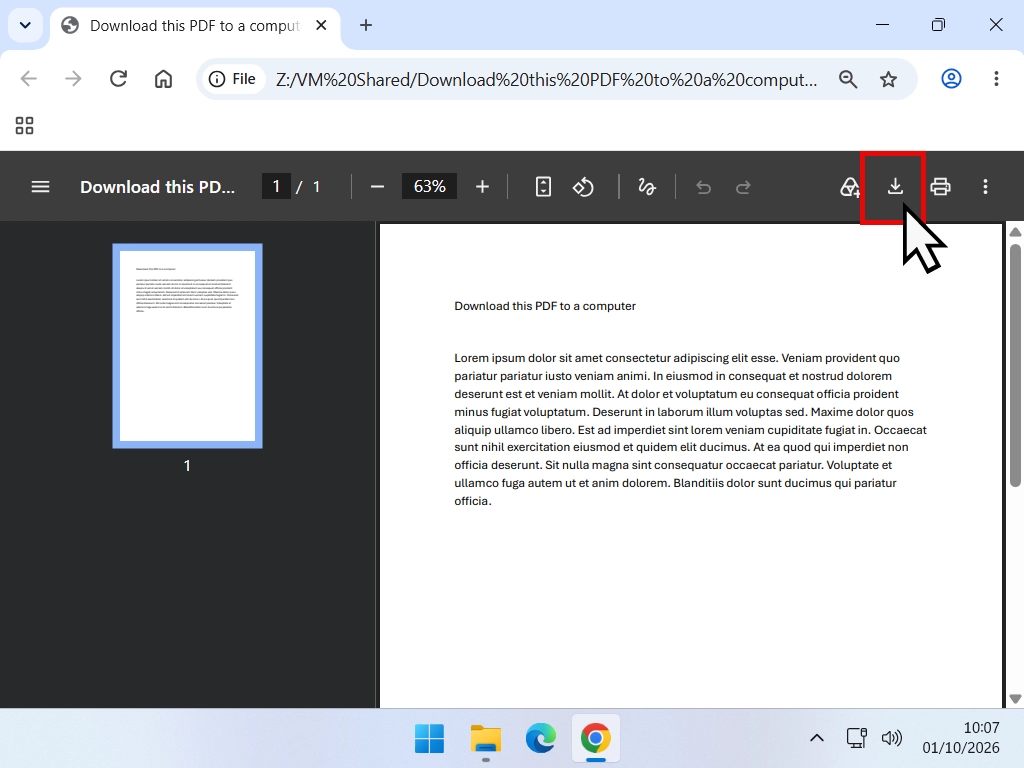Open the PDF viewer more actions menu

(x=985, y=187)
